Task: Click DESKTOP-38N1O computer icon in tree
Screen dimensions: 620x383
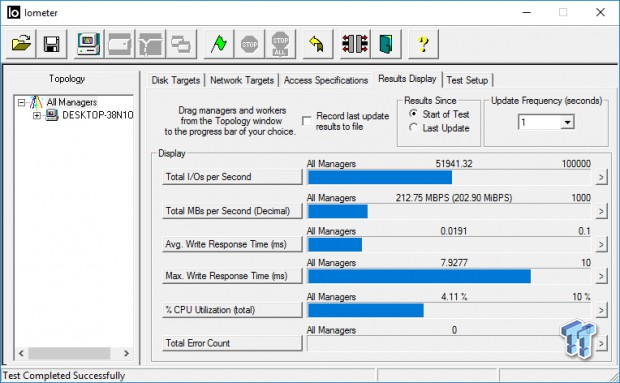Action: (52, 115)
